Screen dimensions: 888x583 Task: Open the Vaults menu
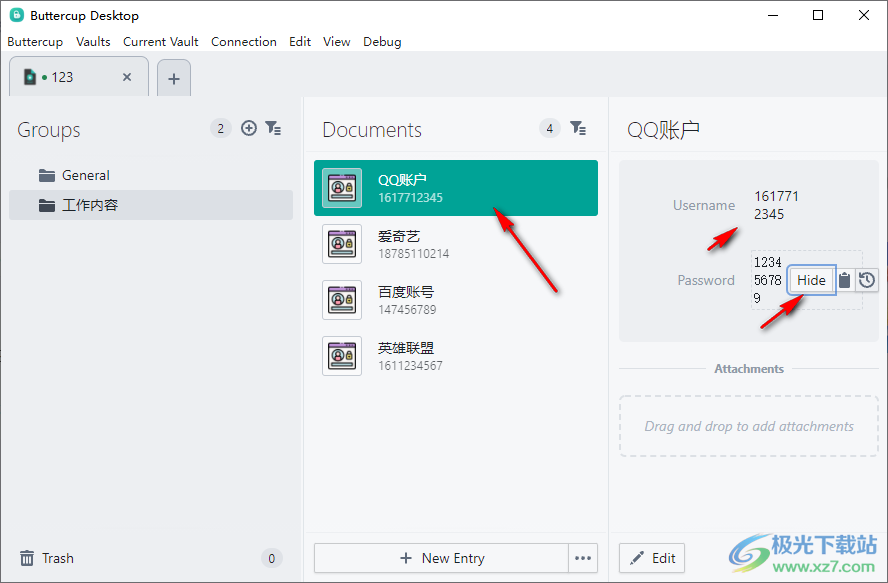(x=93, y=42)
